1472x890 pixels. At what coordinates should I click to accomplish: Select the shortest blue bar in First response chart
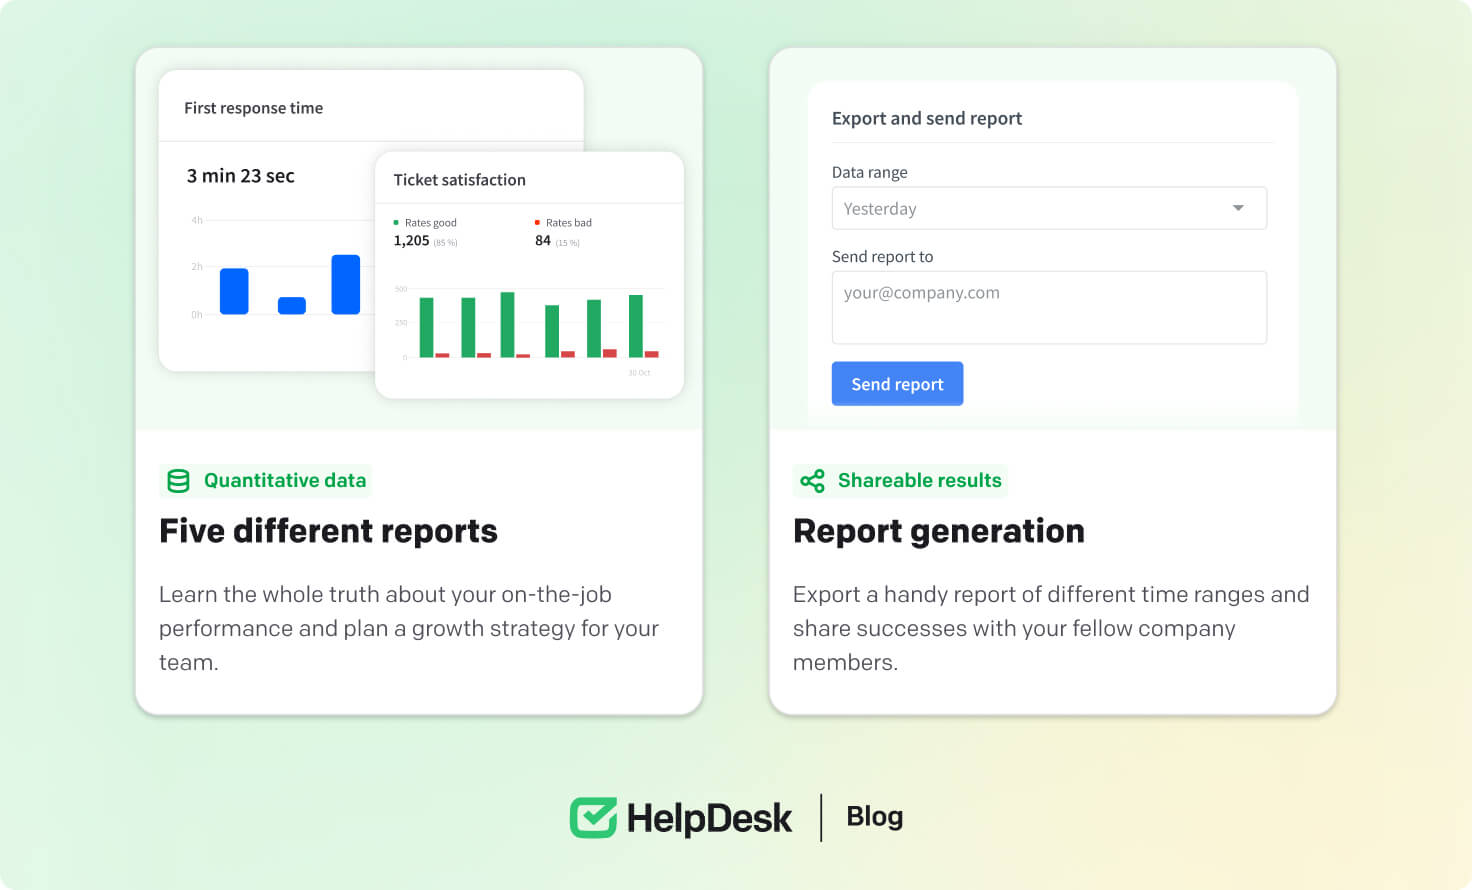click(291, 305)
